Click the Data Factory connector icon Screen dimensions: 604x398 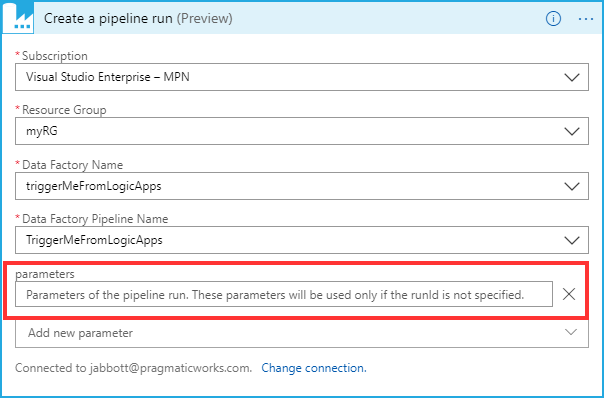click(x=18, y=18)
